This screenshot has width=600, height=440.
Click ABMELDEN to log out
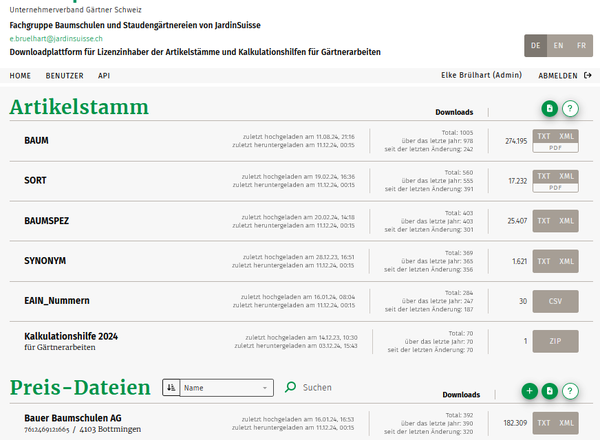(558, 76)
